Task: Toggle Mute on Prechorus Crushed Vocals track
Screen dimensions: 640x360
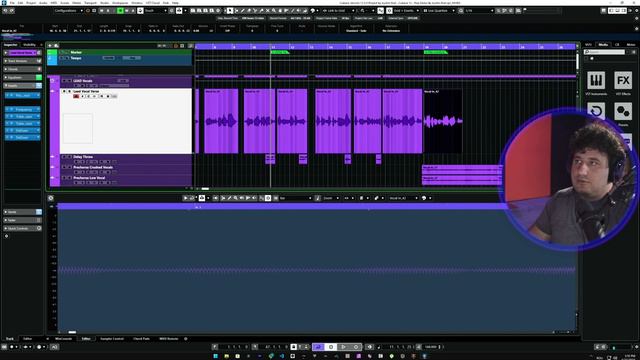Action: pos(64,167)
